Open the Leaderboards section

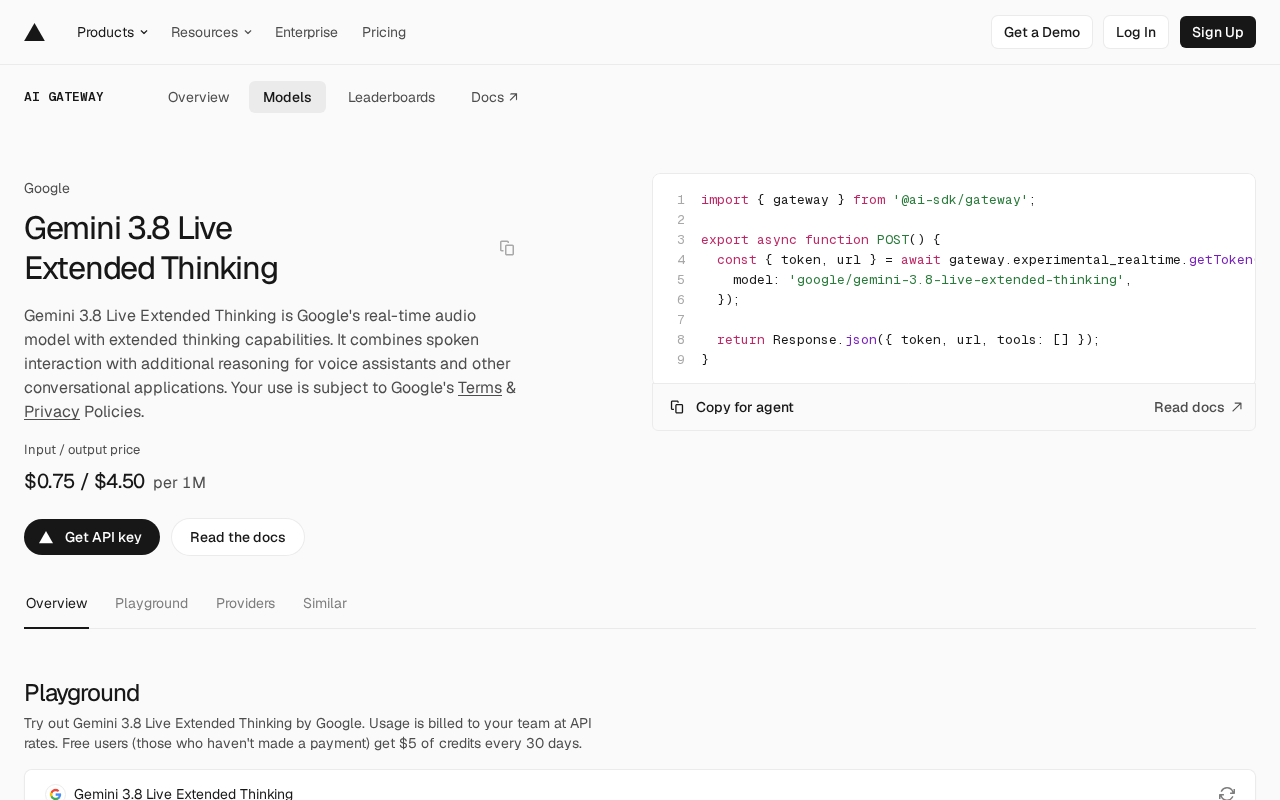[391, 97]
